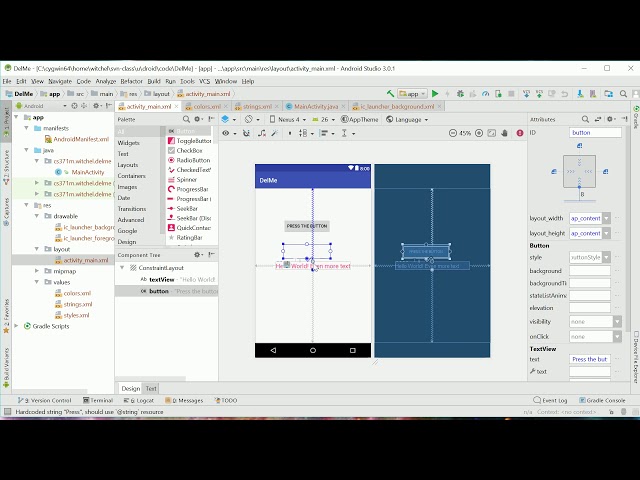The height and width of the screenshot is (480, 640).
Task: Open the Build menu
Action: coord(154,81)
